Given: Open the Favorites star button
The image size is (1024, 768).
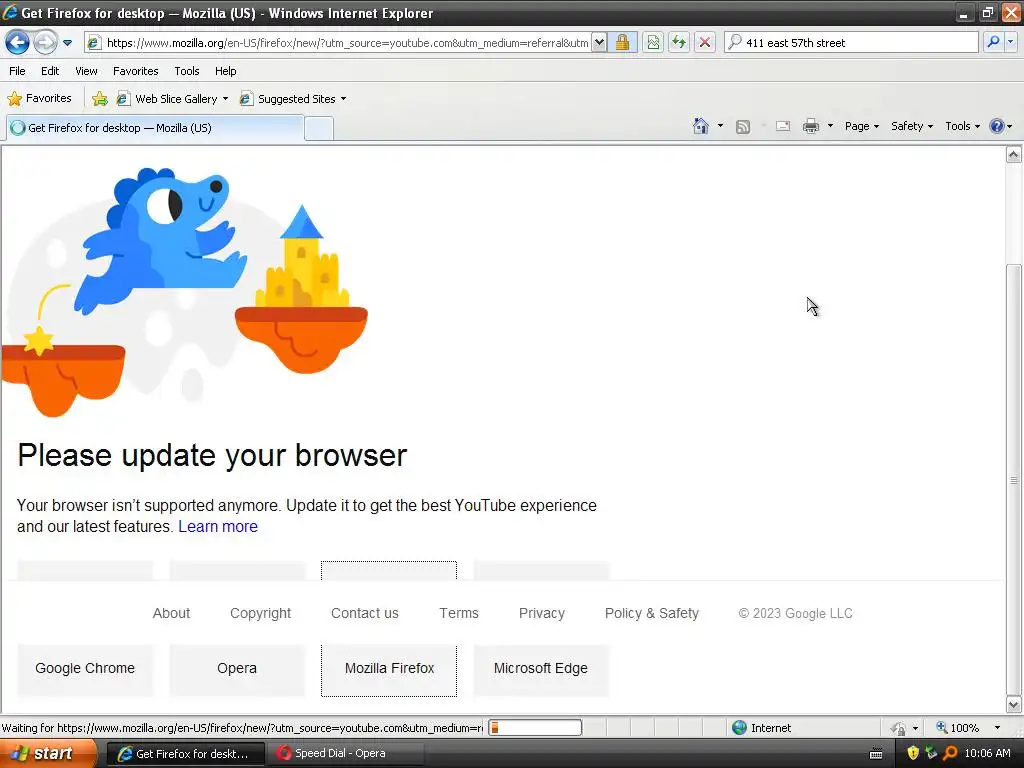Looking at the screenshot, I should point(39,99).
